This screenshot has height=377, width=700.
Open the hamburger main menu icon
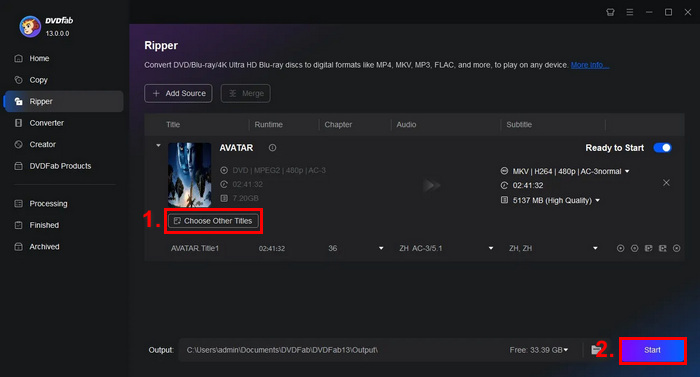tap(629, 12)
